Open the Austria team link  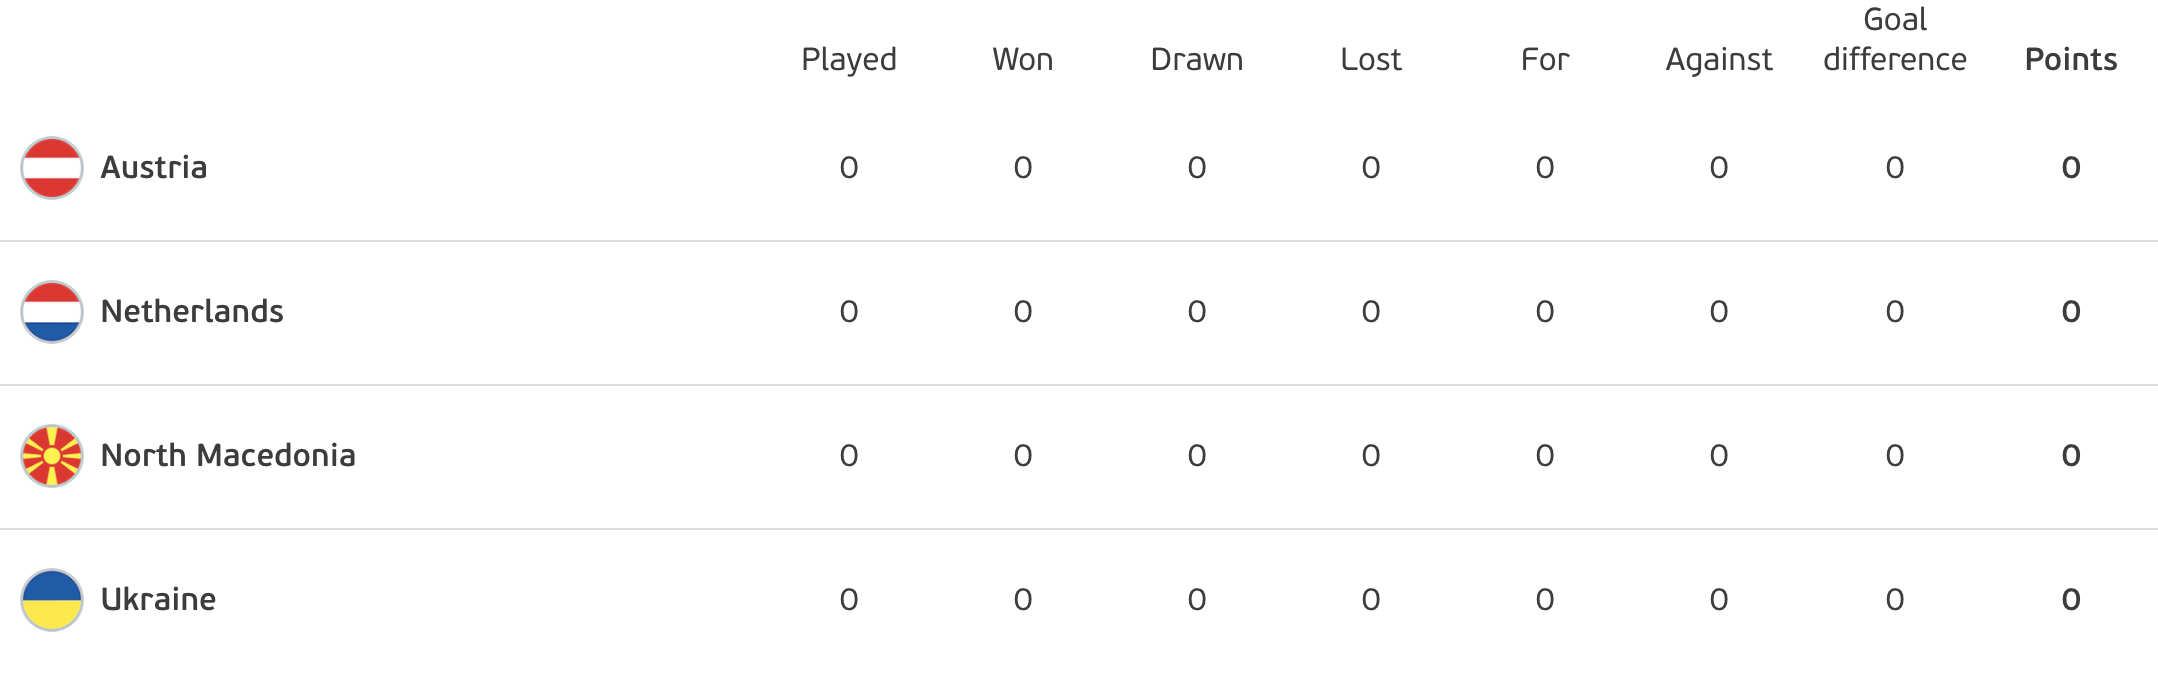pos(154,167)
